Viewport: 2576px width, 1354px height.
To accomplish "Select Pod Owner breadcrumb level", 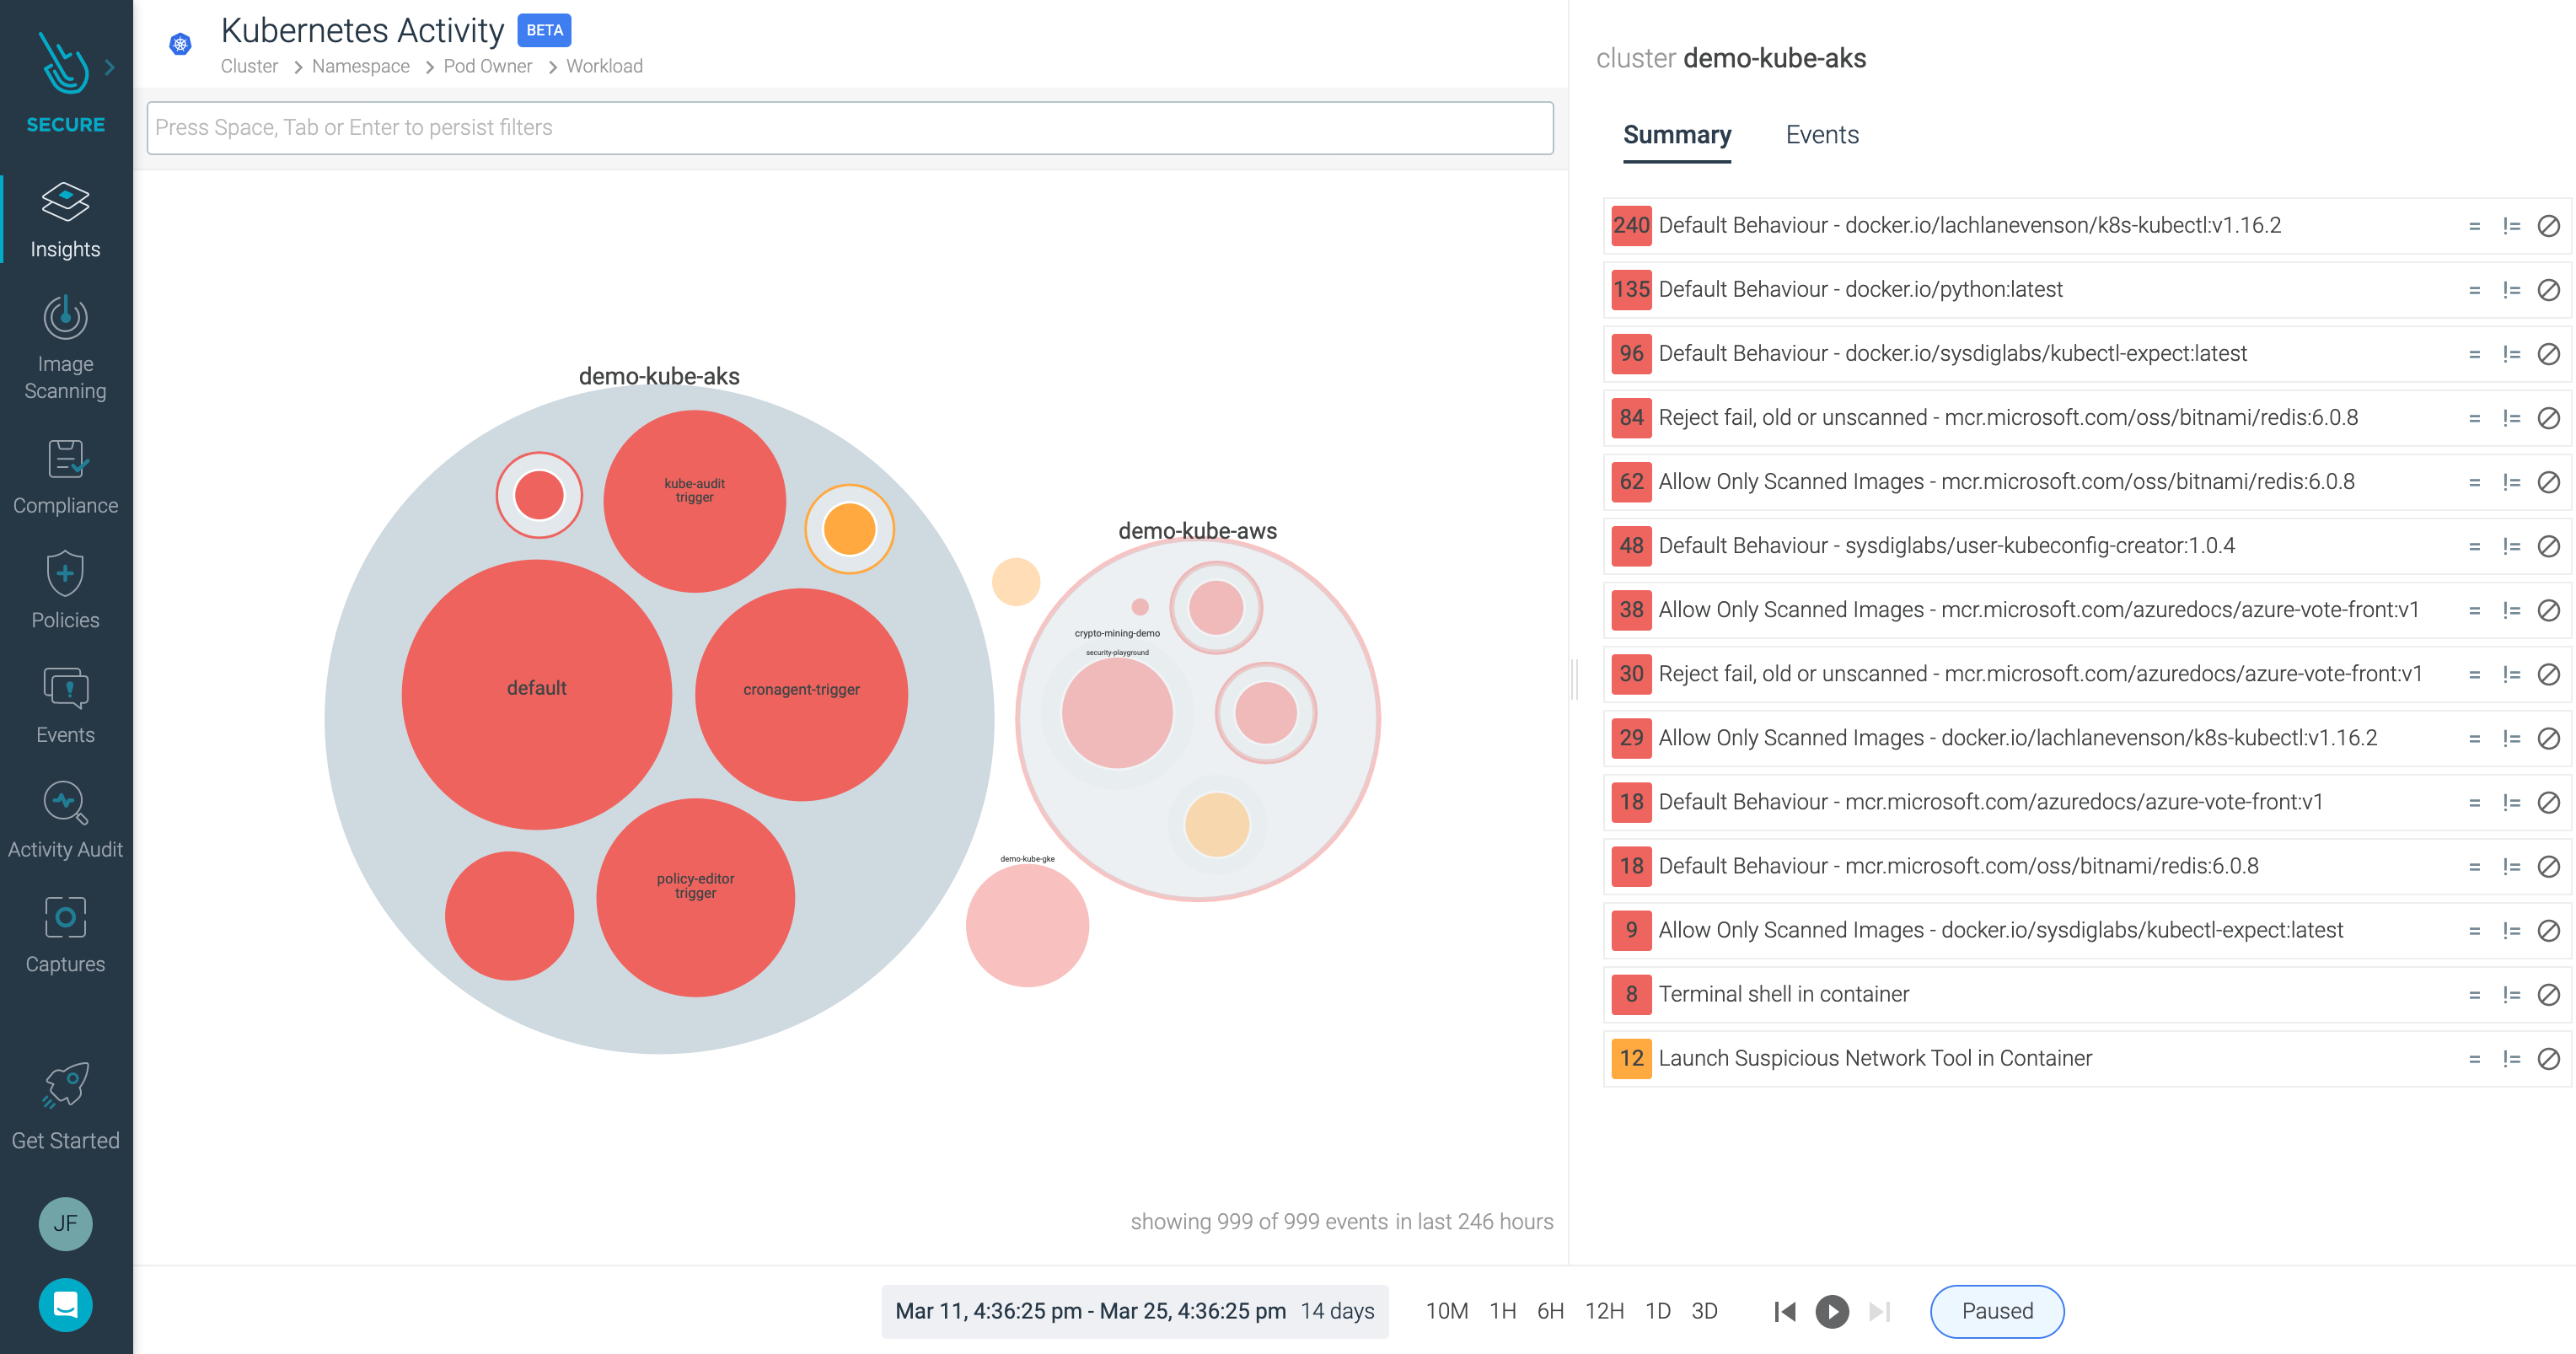I will click(x=487, y=66).
